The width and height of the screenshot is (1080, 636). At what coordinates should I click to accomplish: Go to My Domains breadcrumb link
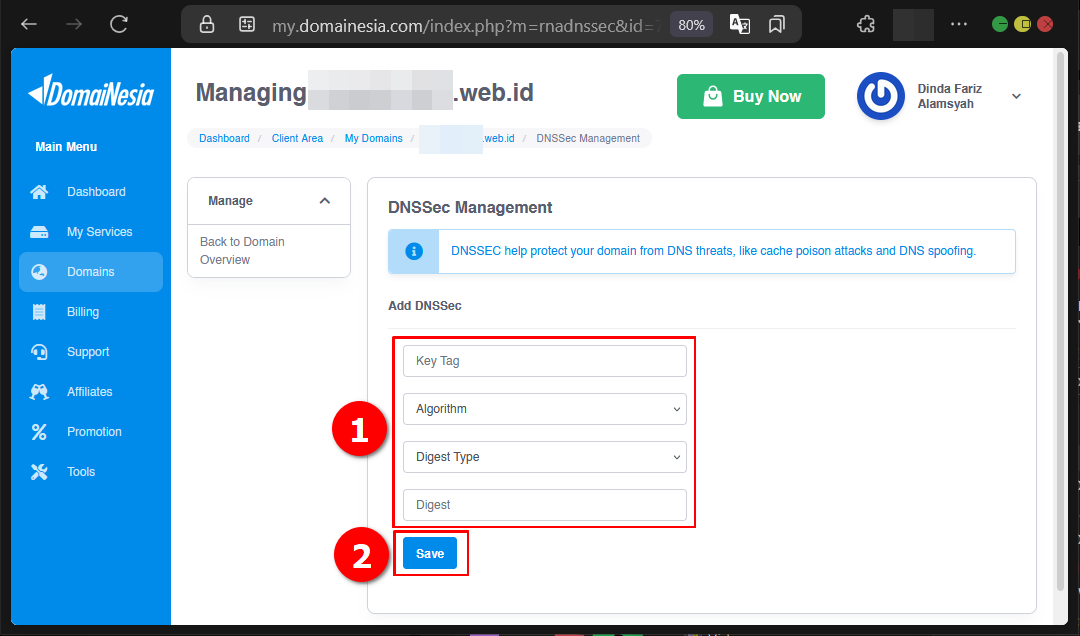[373, 138]
